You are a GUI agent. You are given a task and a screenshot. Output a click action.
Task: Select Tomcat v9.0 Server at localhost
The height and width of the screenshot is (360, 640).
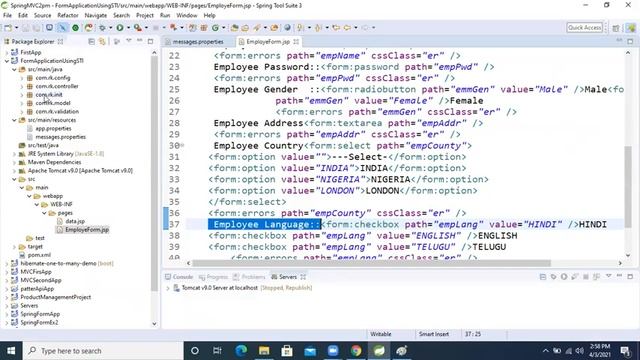[220, 288]
